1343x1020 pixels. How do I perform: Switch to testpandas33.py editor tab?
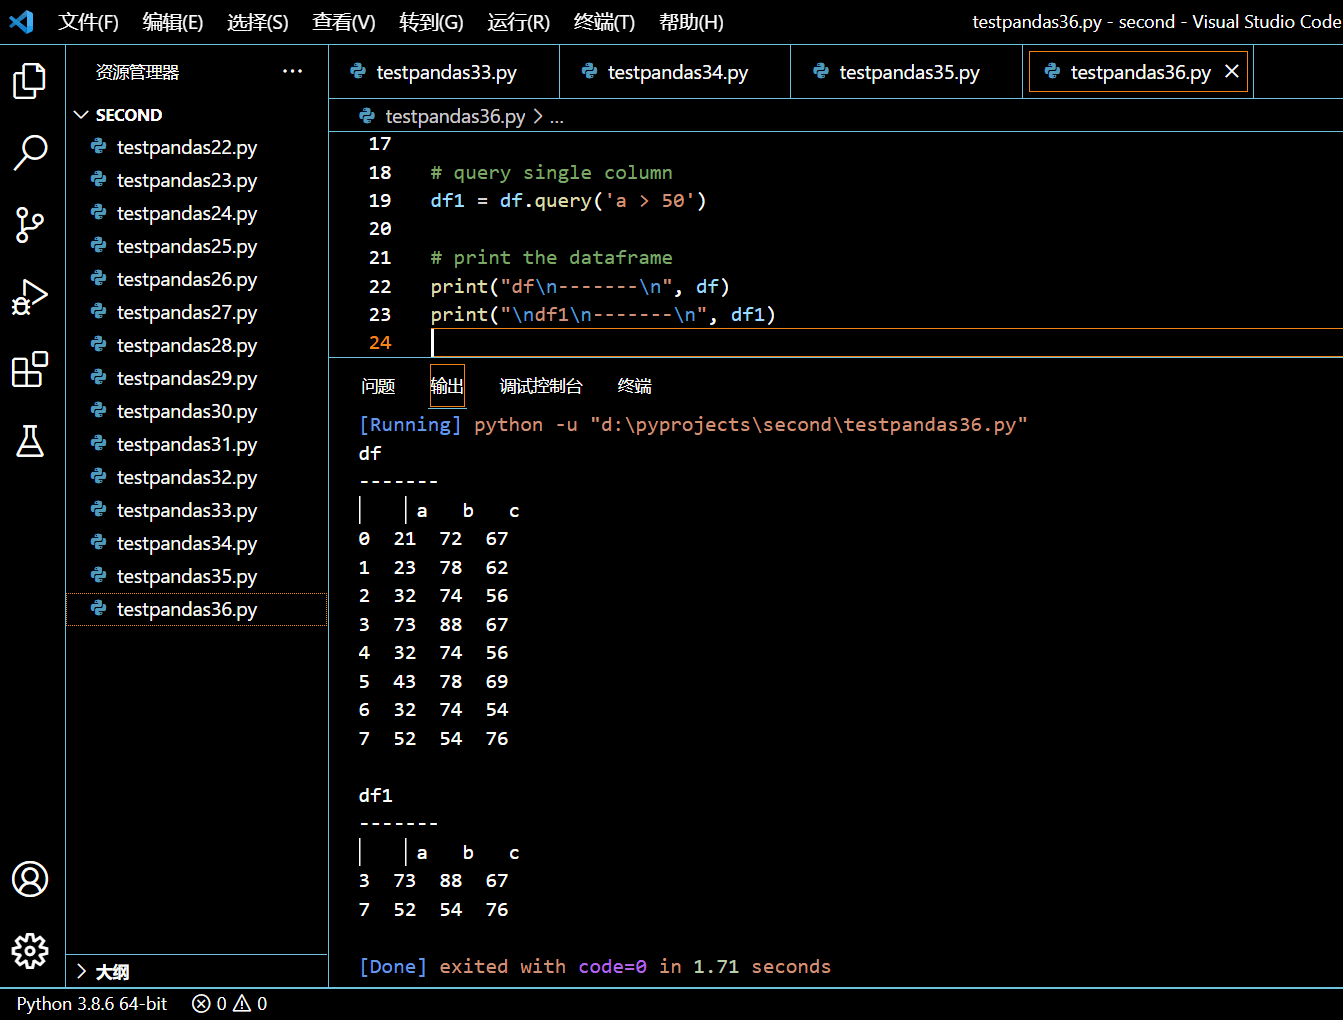tap(444, 72)
